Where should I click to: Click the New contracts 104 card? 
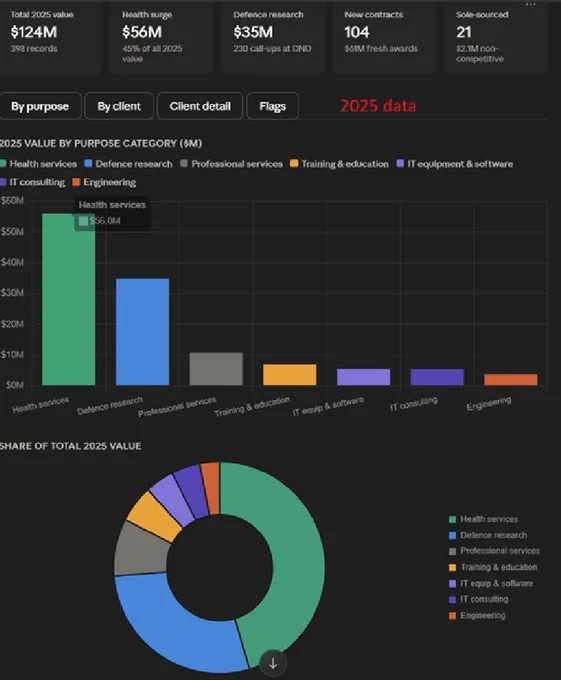[384, 37]
